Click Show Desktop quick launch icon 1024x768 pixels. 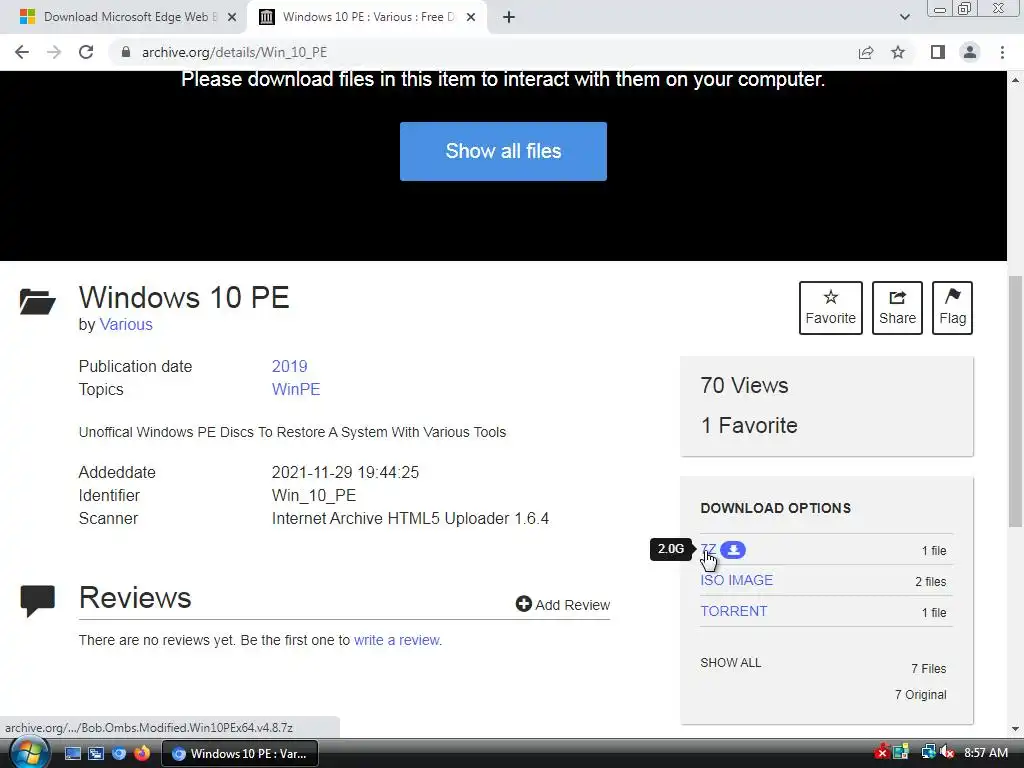73,753
